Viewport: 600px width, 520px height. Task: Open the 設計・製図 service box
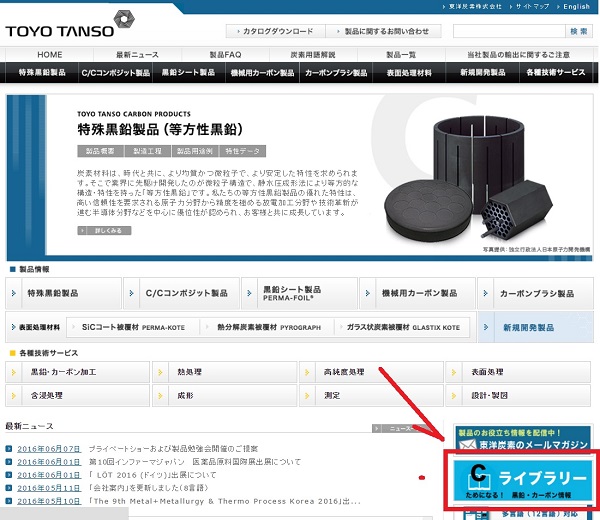coord(518,396)
